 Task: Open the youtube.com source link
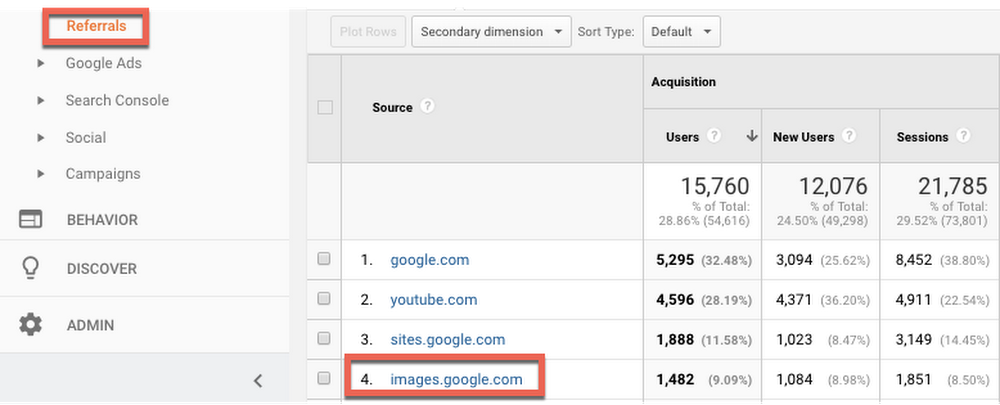point(434,300)
